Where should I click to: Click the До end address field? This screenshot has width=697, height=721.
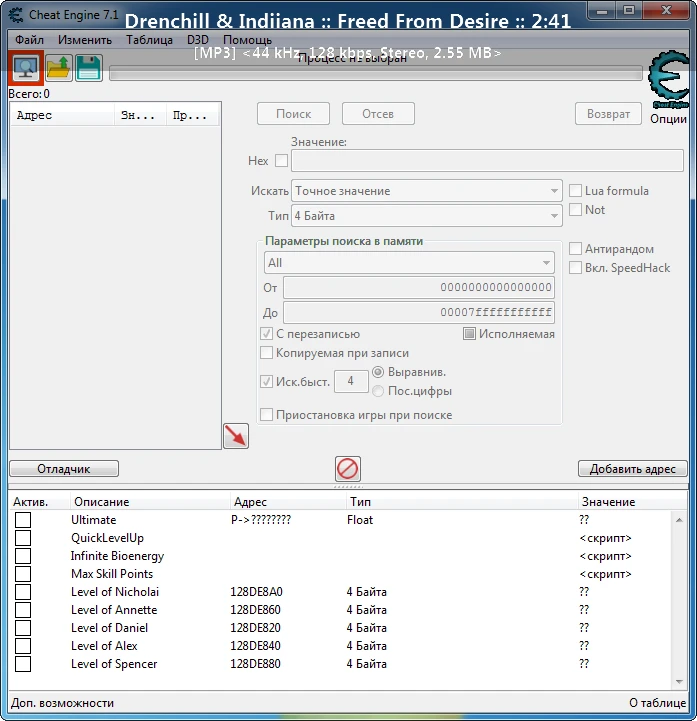tap(419, 313)
